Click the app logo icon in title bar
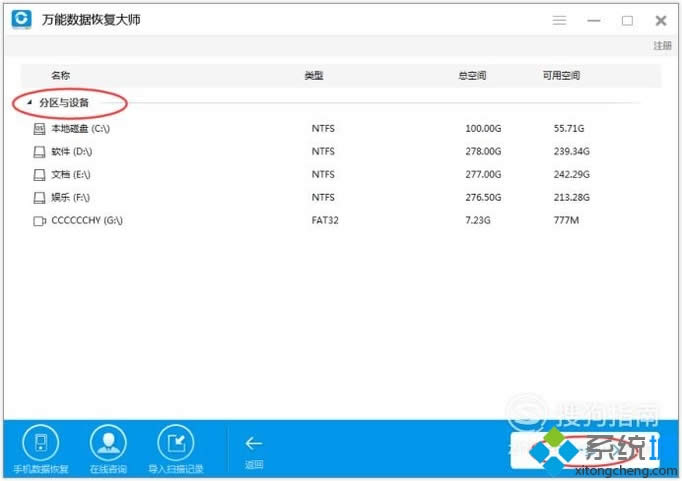 pyautogui.click(x=21, y=19)
